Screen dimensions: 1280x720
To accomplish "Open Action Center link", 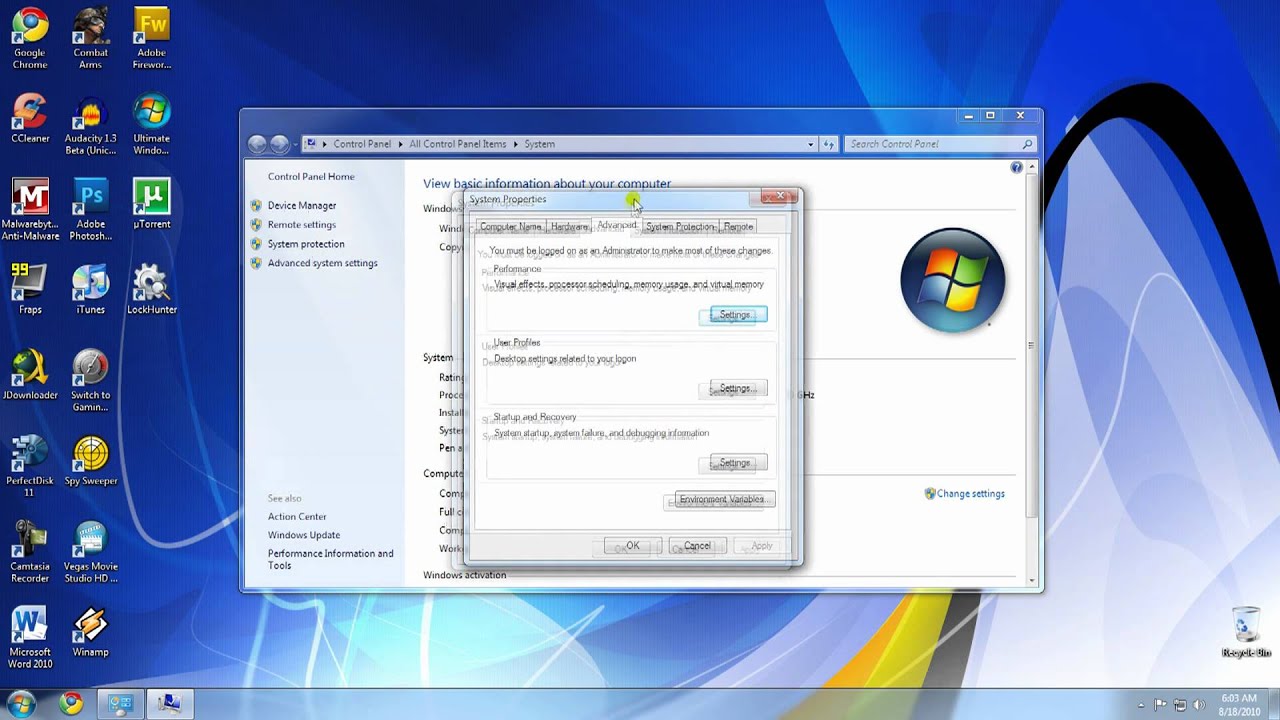I will point(297,517).
